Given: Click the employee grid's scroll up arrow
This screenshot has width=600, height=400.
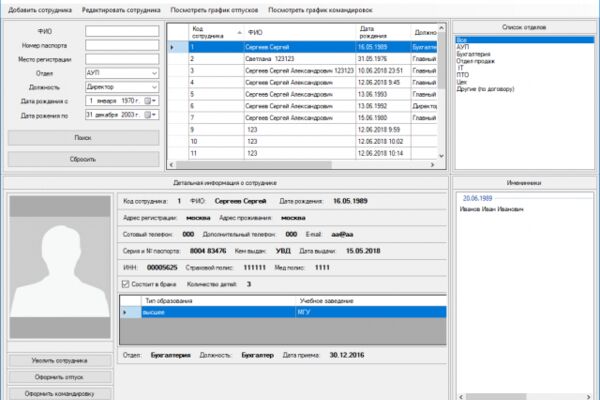Looking at the screenshot, I should click(441, 28).
